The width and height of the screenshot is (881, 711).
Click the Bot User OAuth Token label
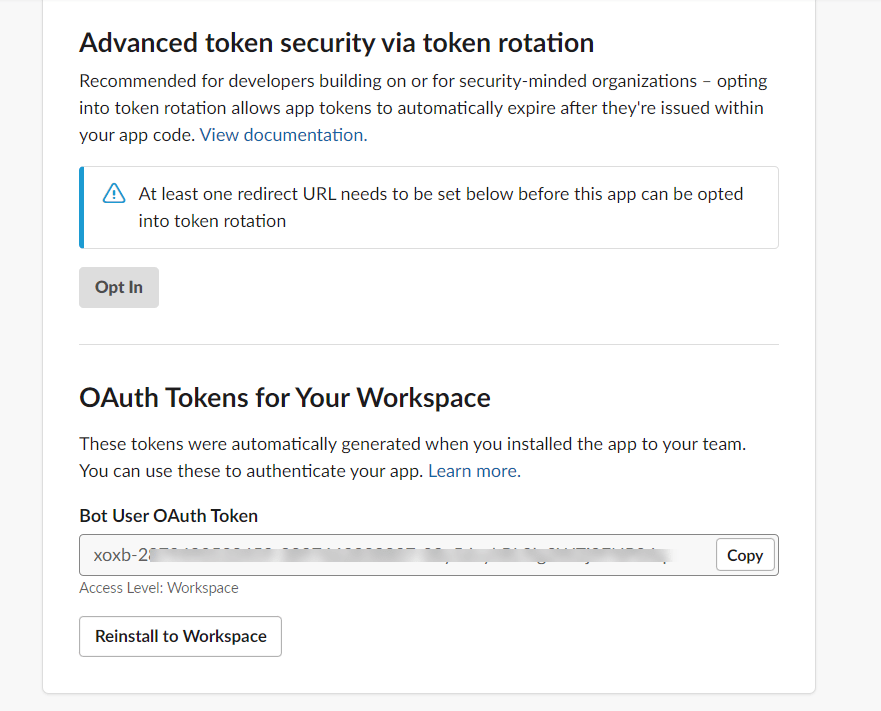[x=168, y=516]
